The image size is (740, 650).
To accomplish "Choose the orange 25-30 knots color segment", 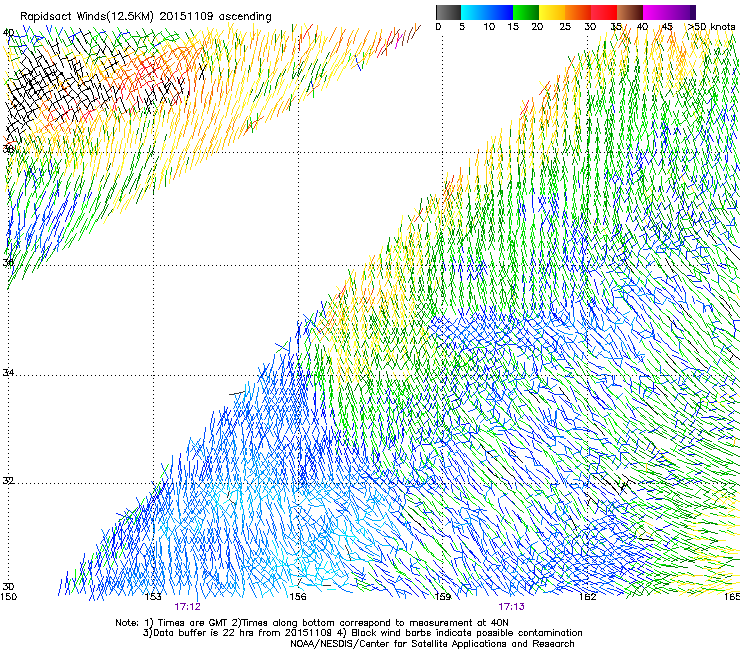I will pyautogui.click(x=578, y=12).
